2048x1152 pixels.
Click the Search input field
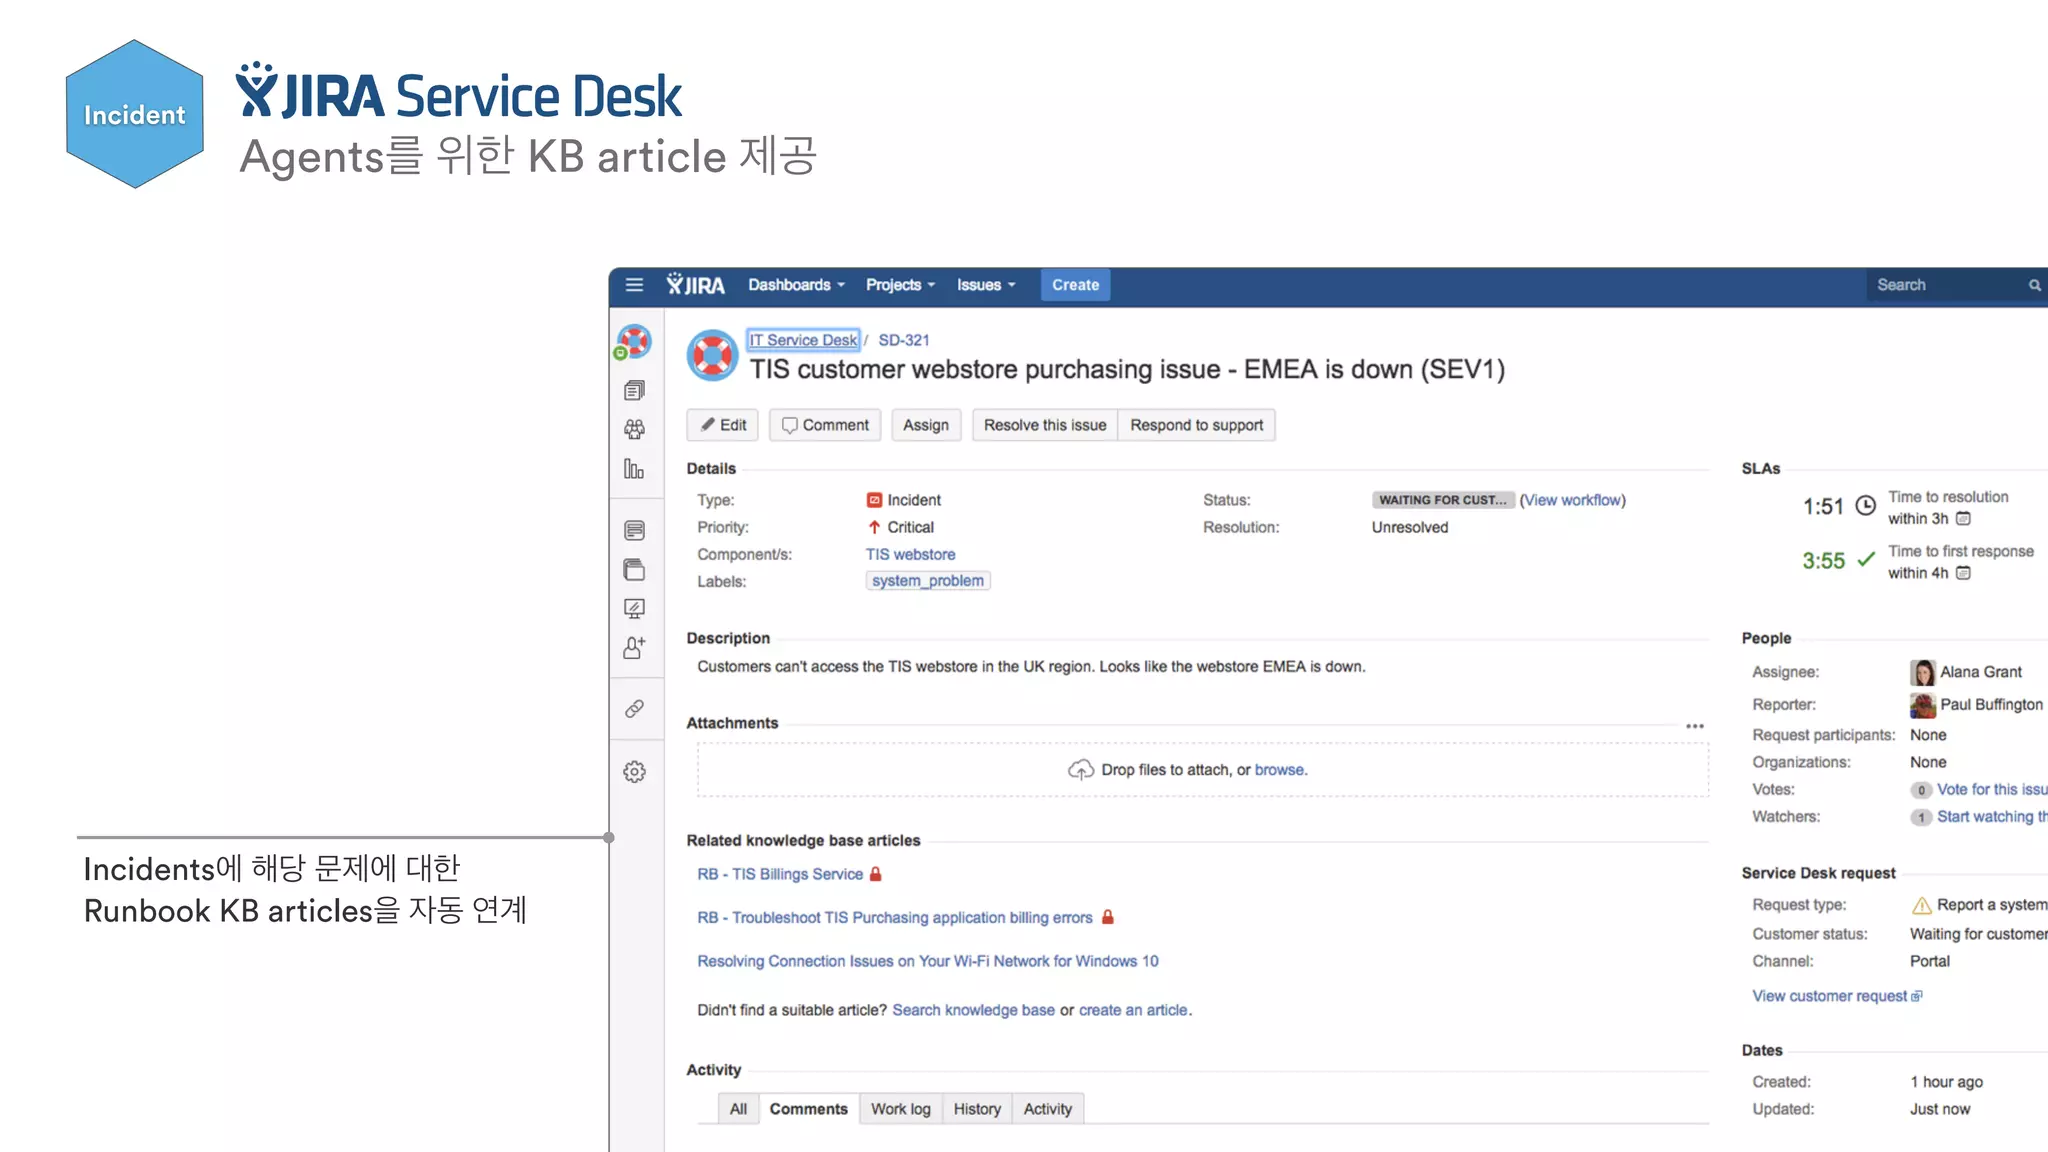tap(1957, 285)
